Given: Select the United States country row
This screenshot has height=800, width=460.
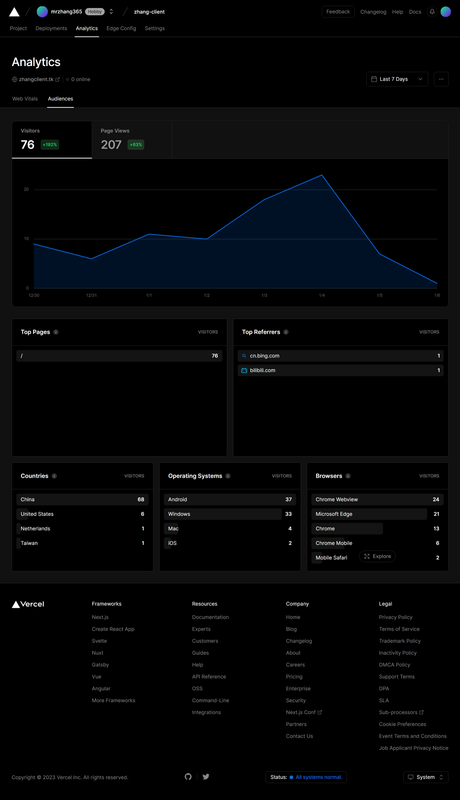Looking at the screenshot, I should [83, 514].
